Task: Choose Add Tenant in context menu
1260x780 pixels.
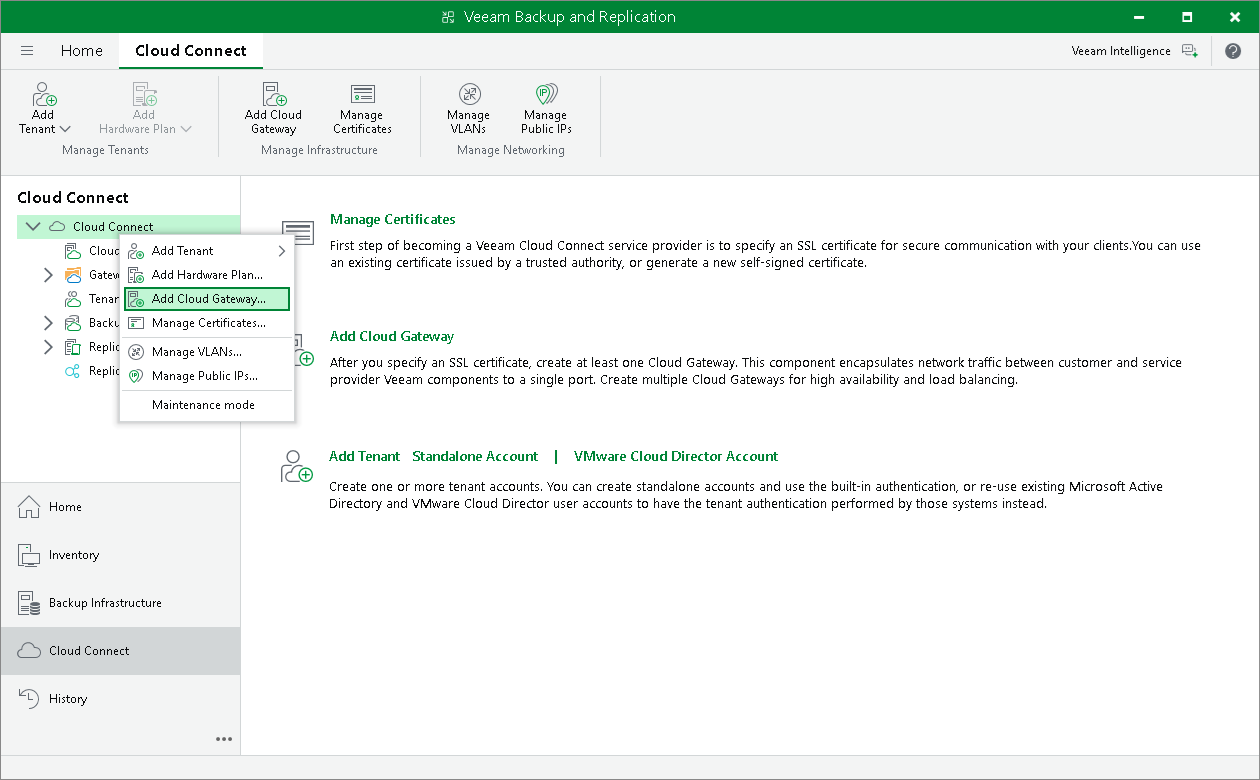Action: coord(206,251)
